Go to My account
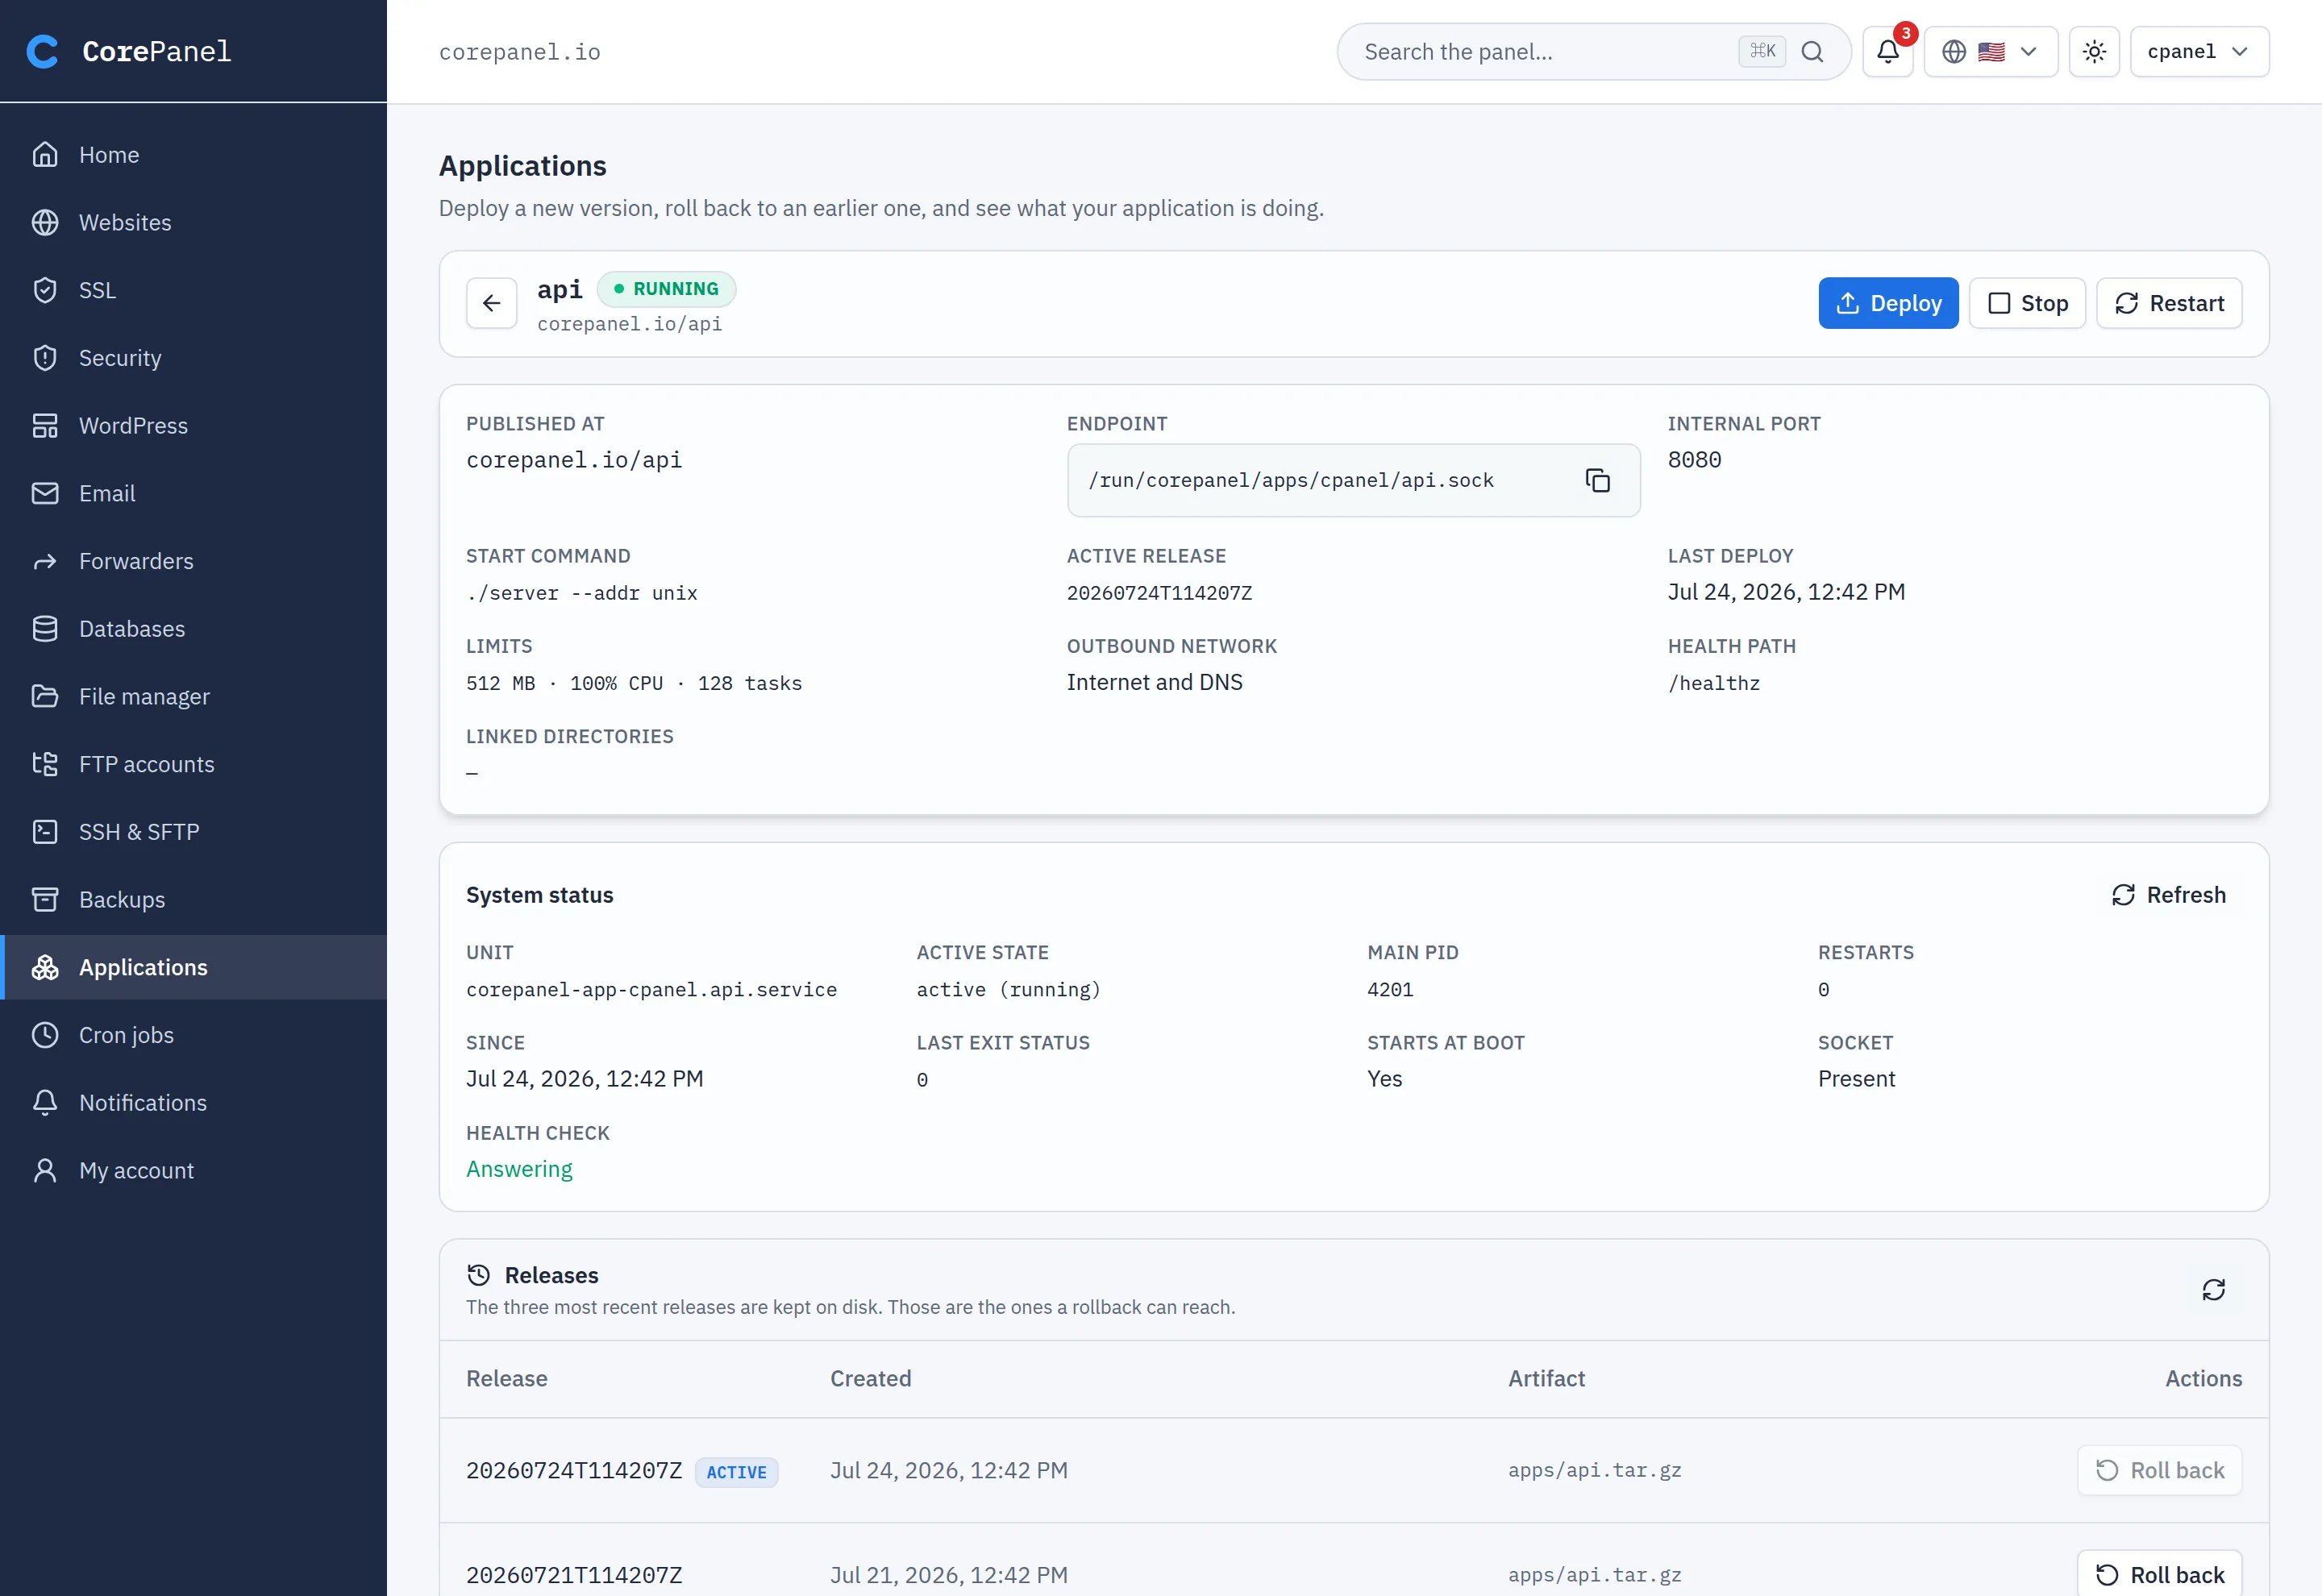This screenshot has height=1596, width=2322. (x=193, y=1170)
